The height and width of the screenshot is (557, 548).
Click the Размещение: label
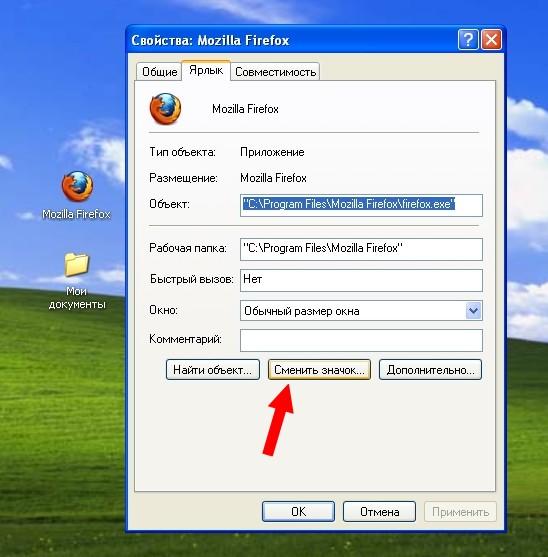(x=183, y=178)
